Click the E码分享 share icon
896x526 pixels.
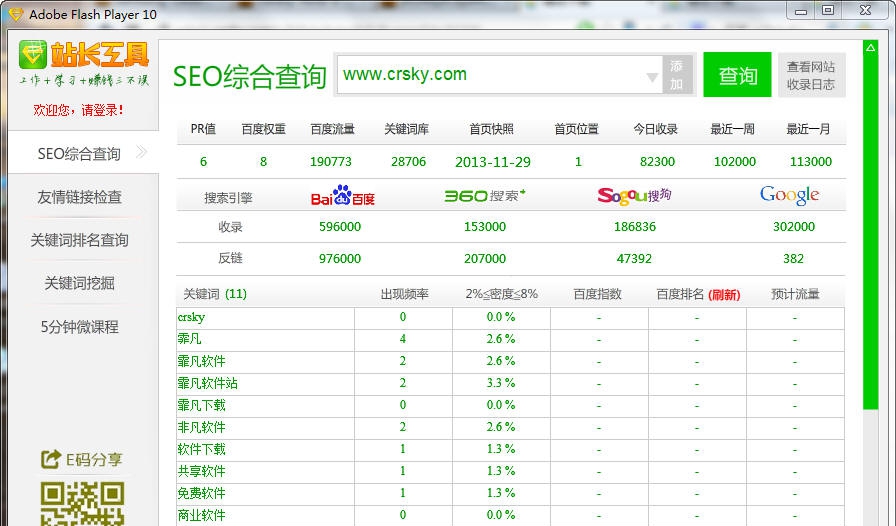50,459
